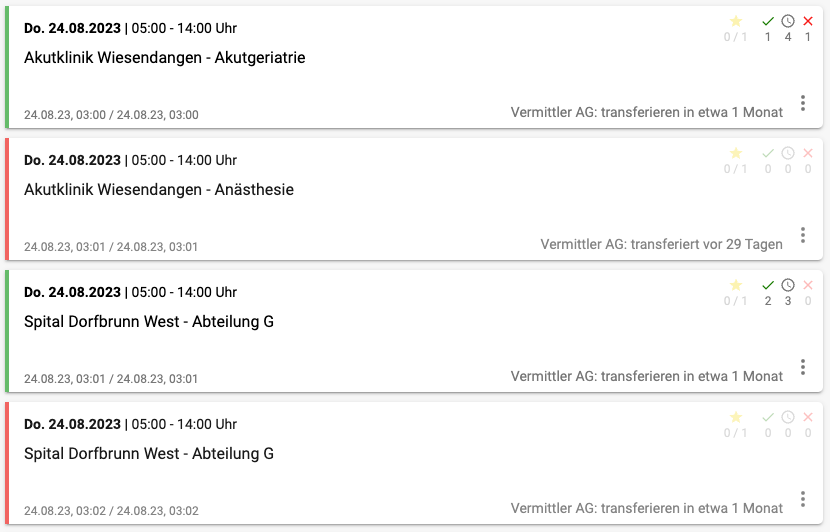Click the faded red X on the Anästhesie card
This screenshot has width=830, height=532.
point(808,153)
